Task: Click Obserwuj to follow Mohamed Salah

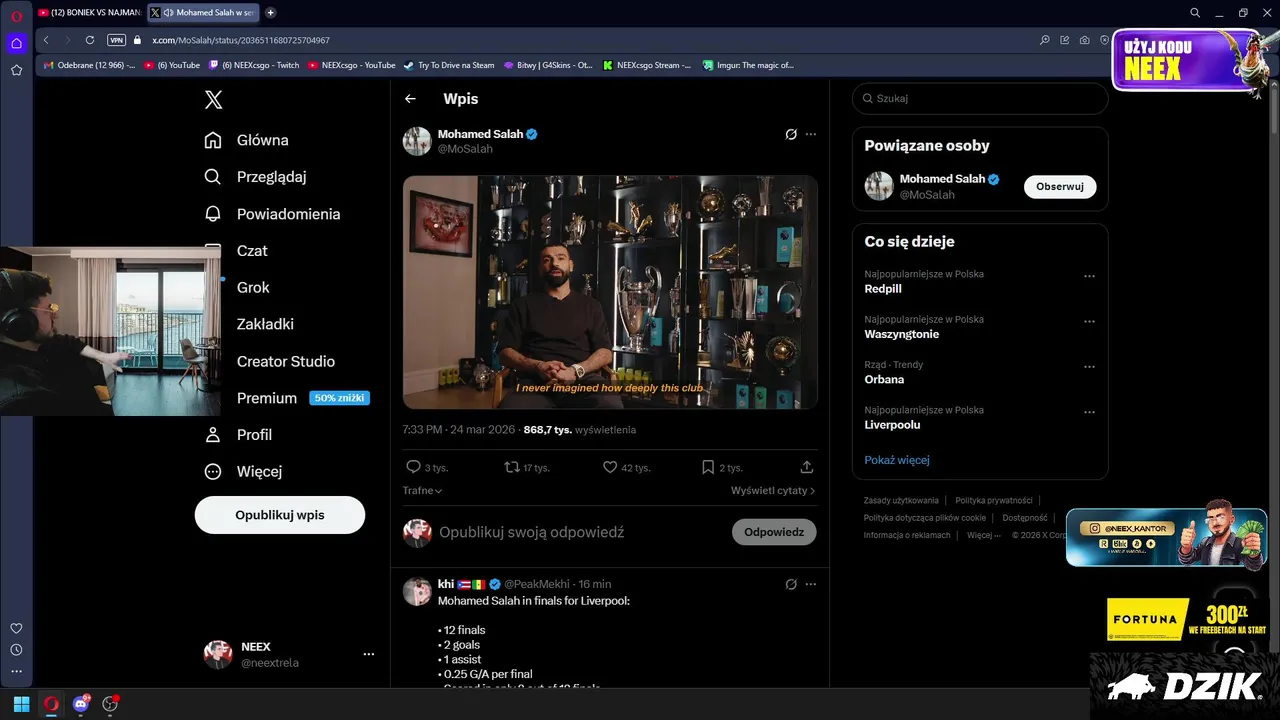Action: click(x=1060, y=187)
